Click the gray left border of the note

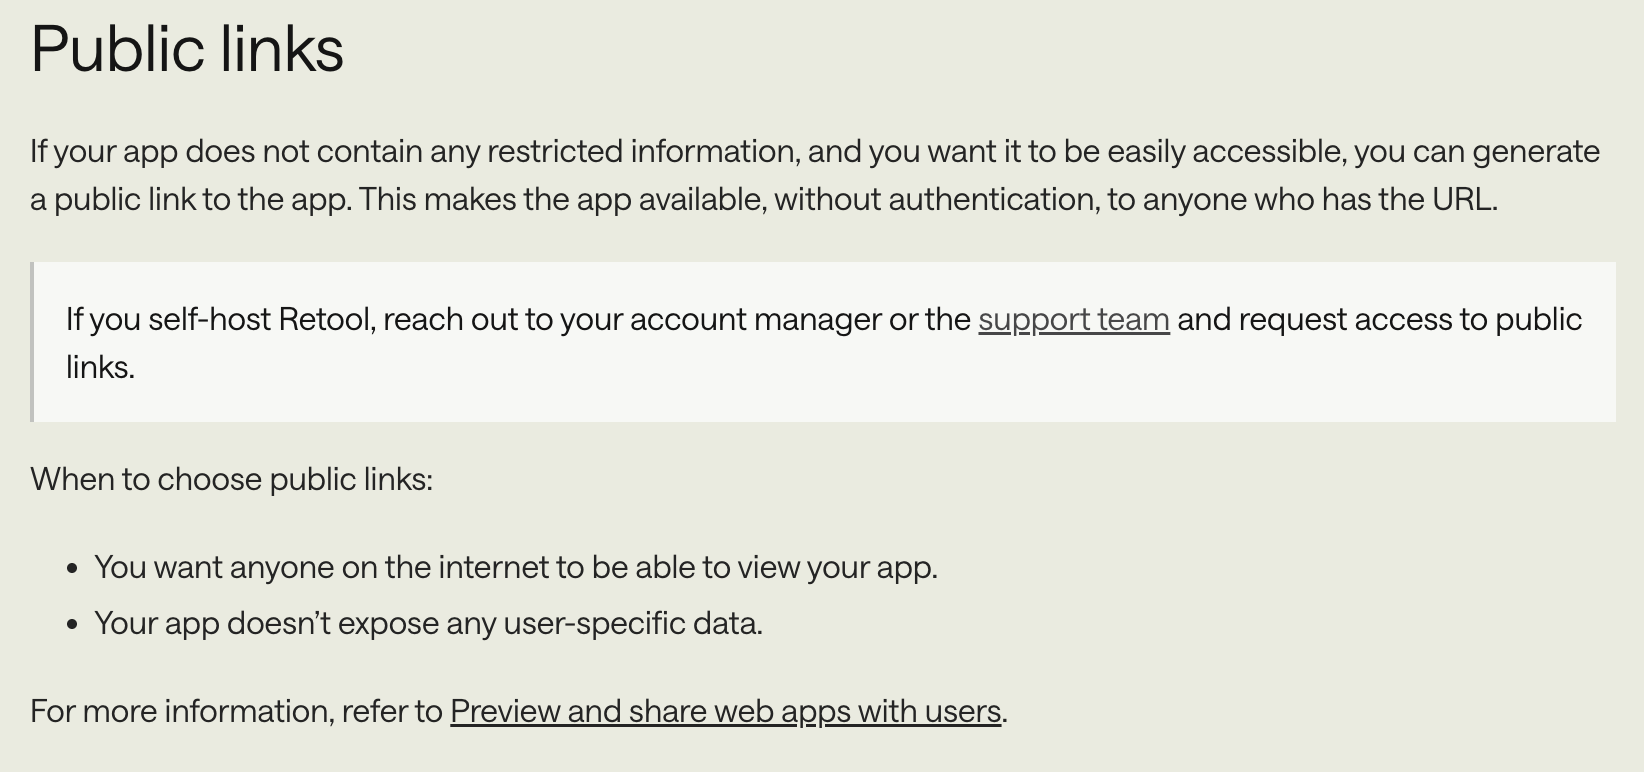coord(32,342)
